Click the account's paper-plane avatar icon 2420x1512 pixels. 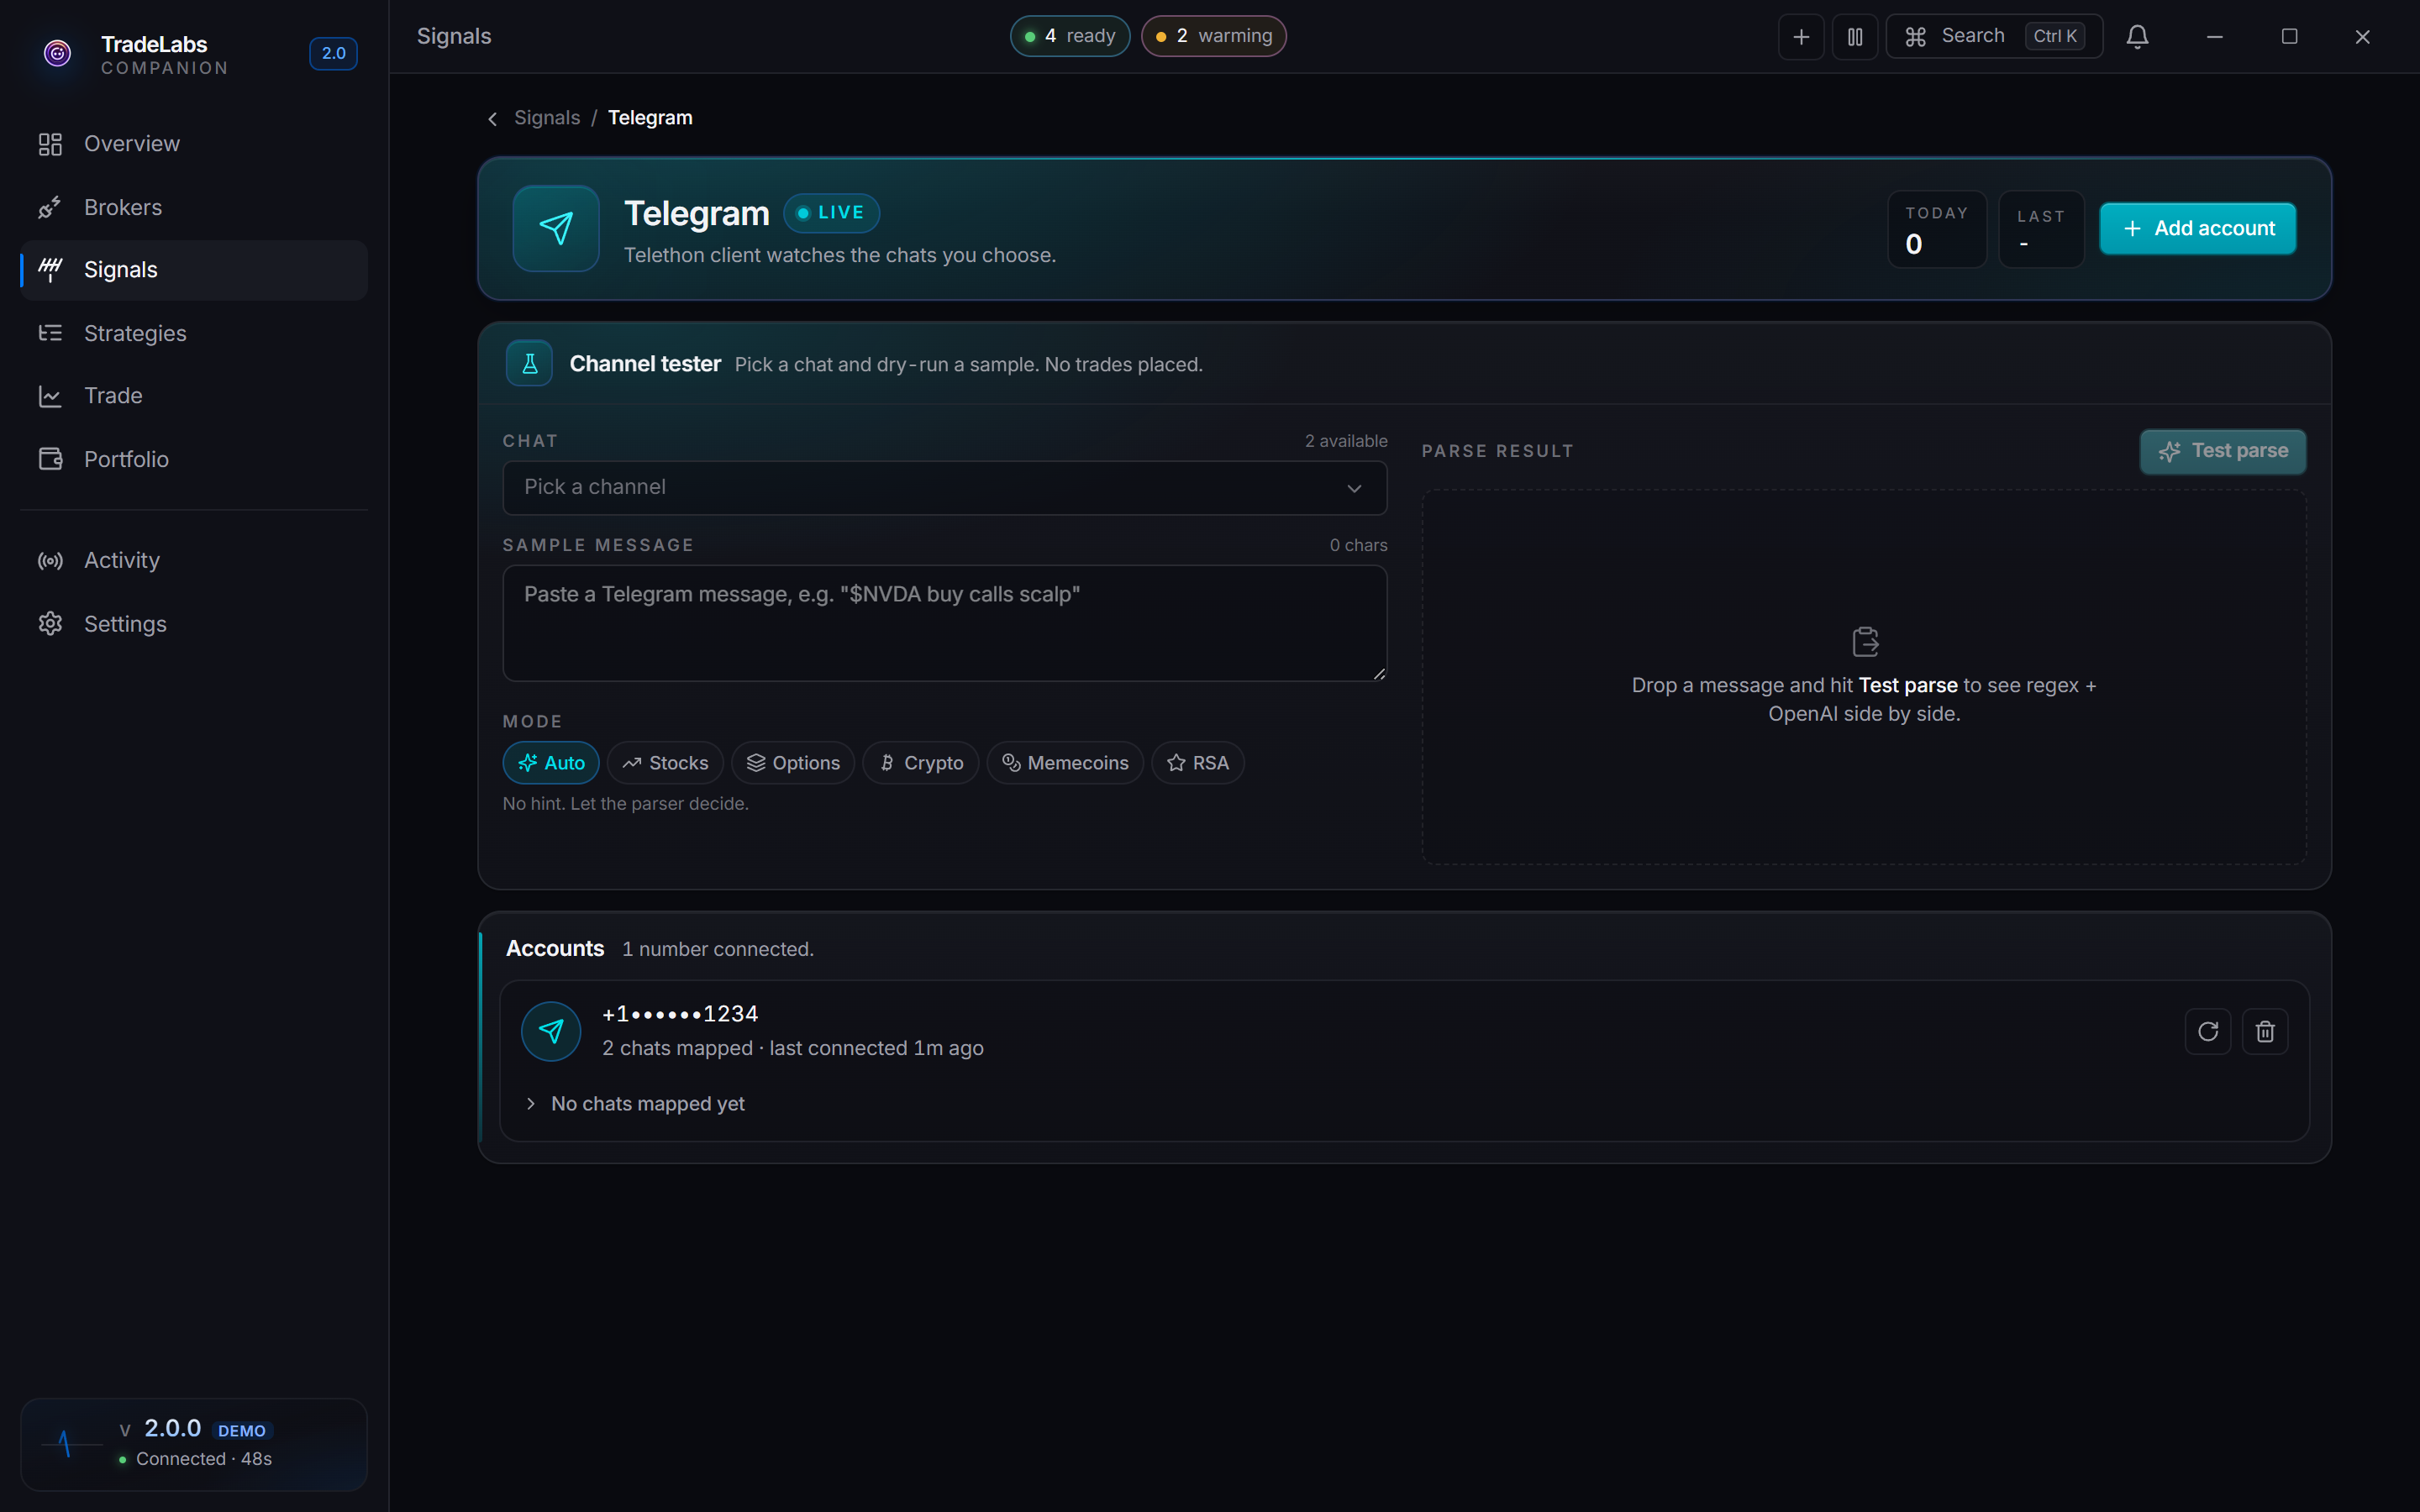(551, 1031)
